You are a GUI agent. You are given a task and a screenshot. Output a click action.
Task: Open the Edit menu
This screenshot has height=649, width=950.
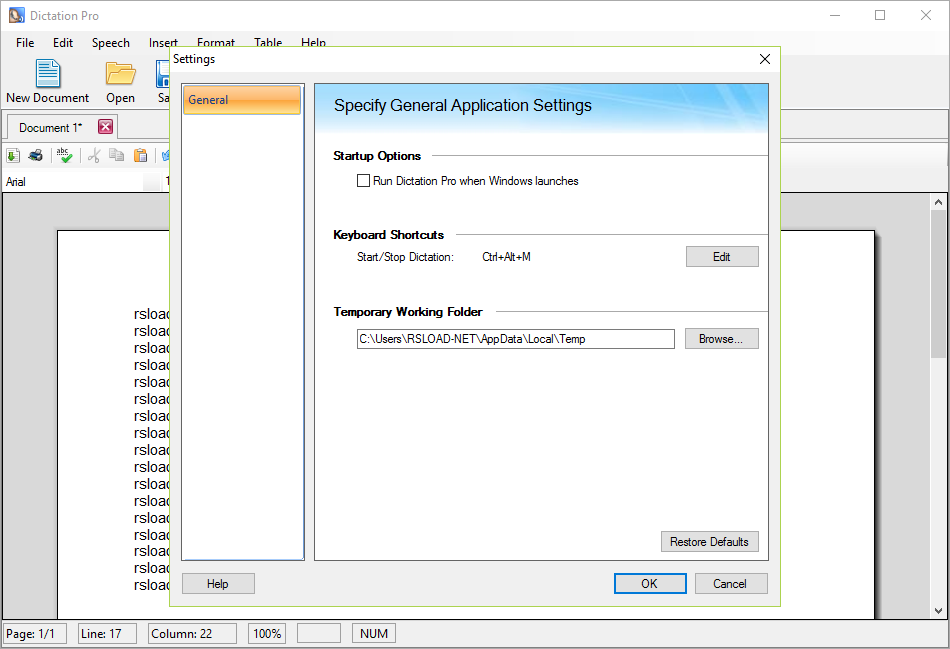(x=62, y=42)
